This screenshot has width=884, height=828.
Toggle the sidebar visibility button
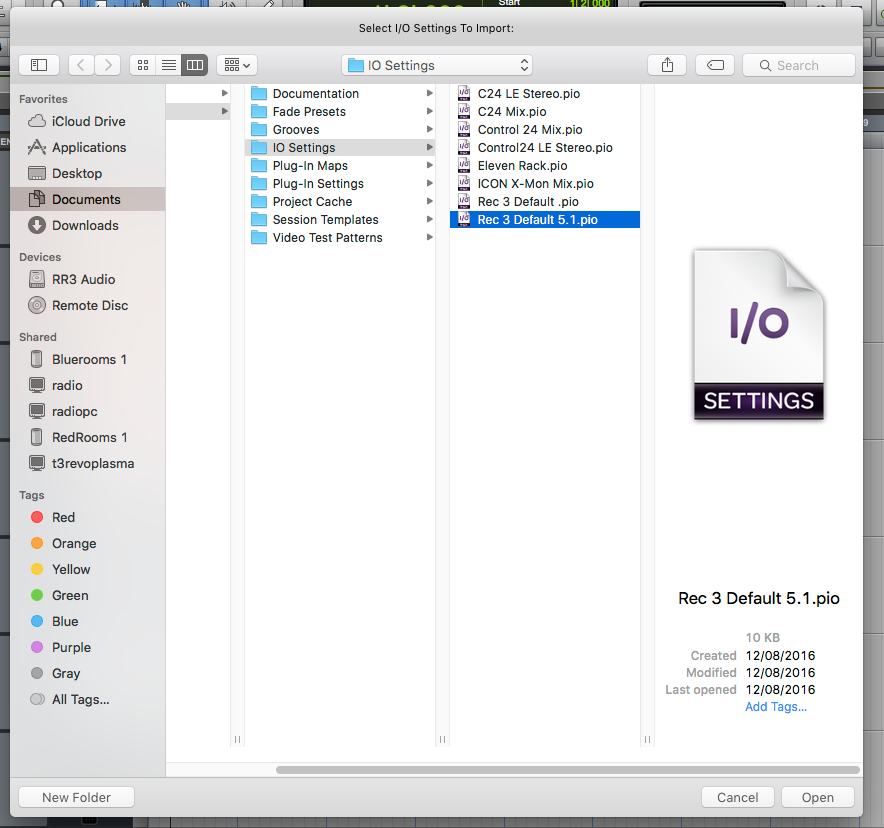[39, 65]
